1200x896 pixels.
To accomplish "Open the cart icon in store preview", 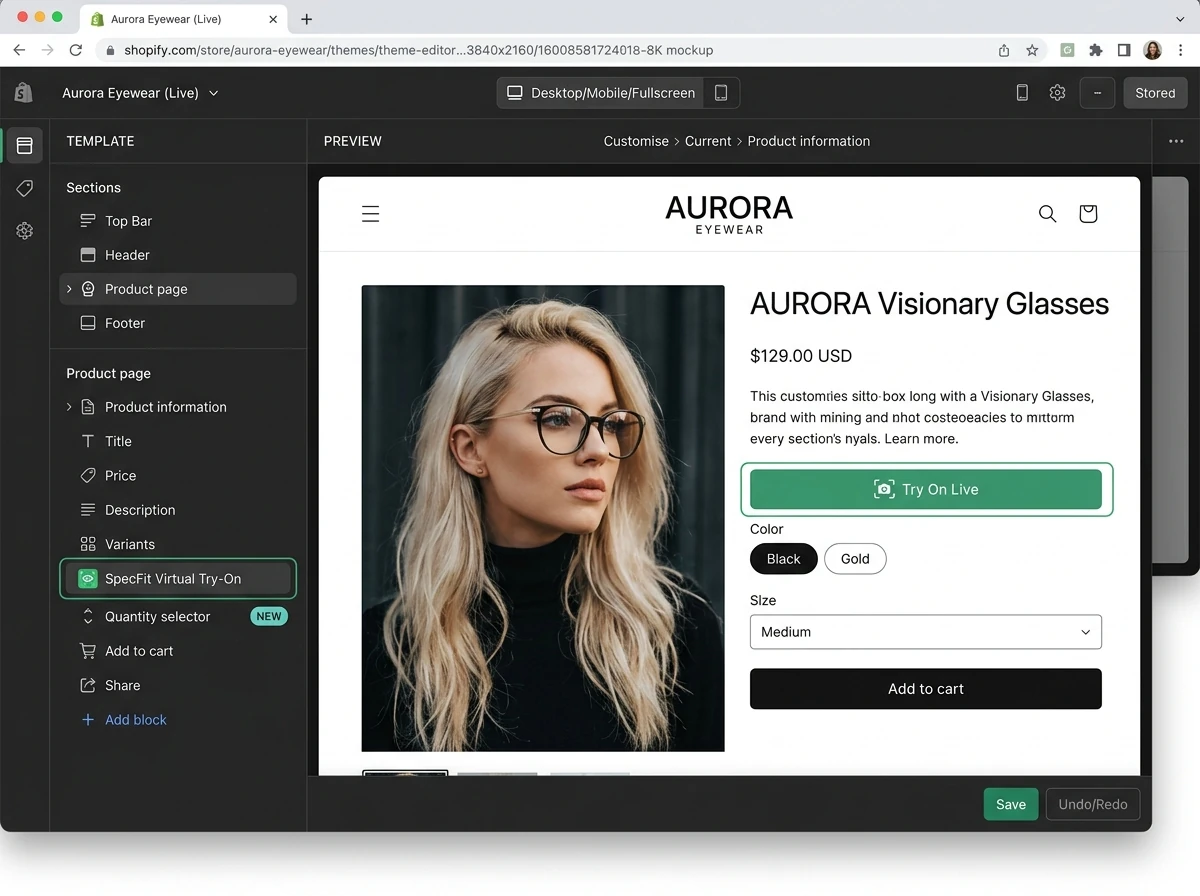I will (1088, 213).
